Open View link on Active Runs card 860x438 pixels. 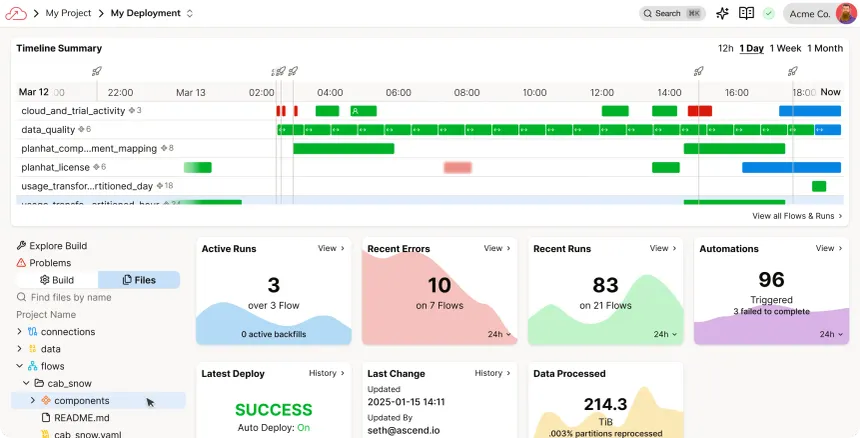[x=331, y=248]
